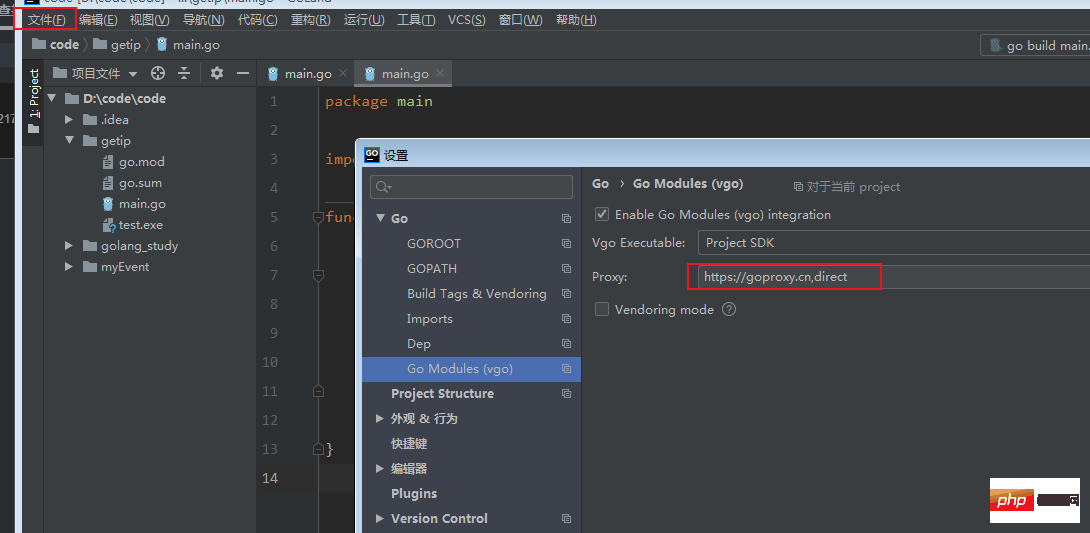Open the 窗口(W) menu
Screen dimensions: 1090x533
tap(521, 19)
